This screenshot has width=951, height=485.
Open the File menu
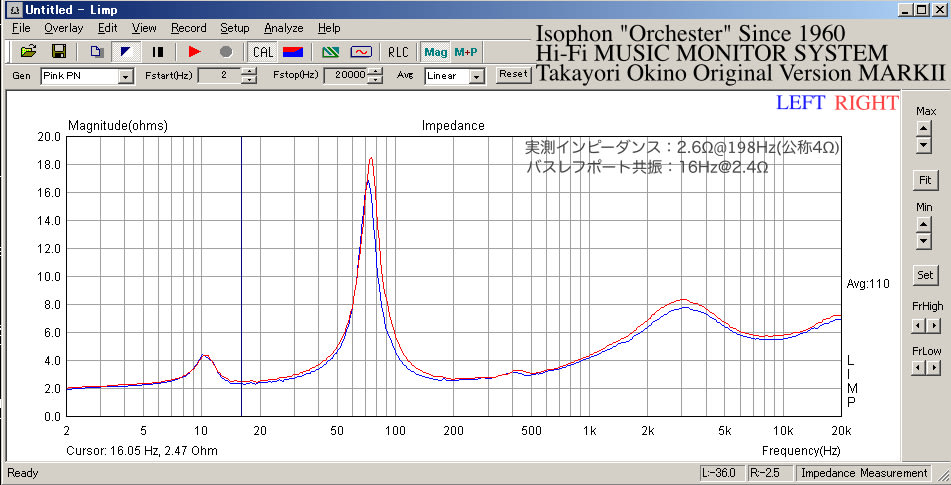[21, 28]
